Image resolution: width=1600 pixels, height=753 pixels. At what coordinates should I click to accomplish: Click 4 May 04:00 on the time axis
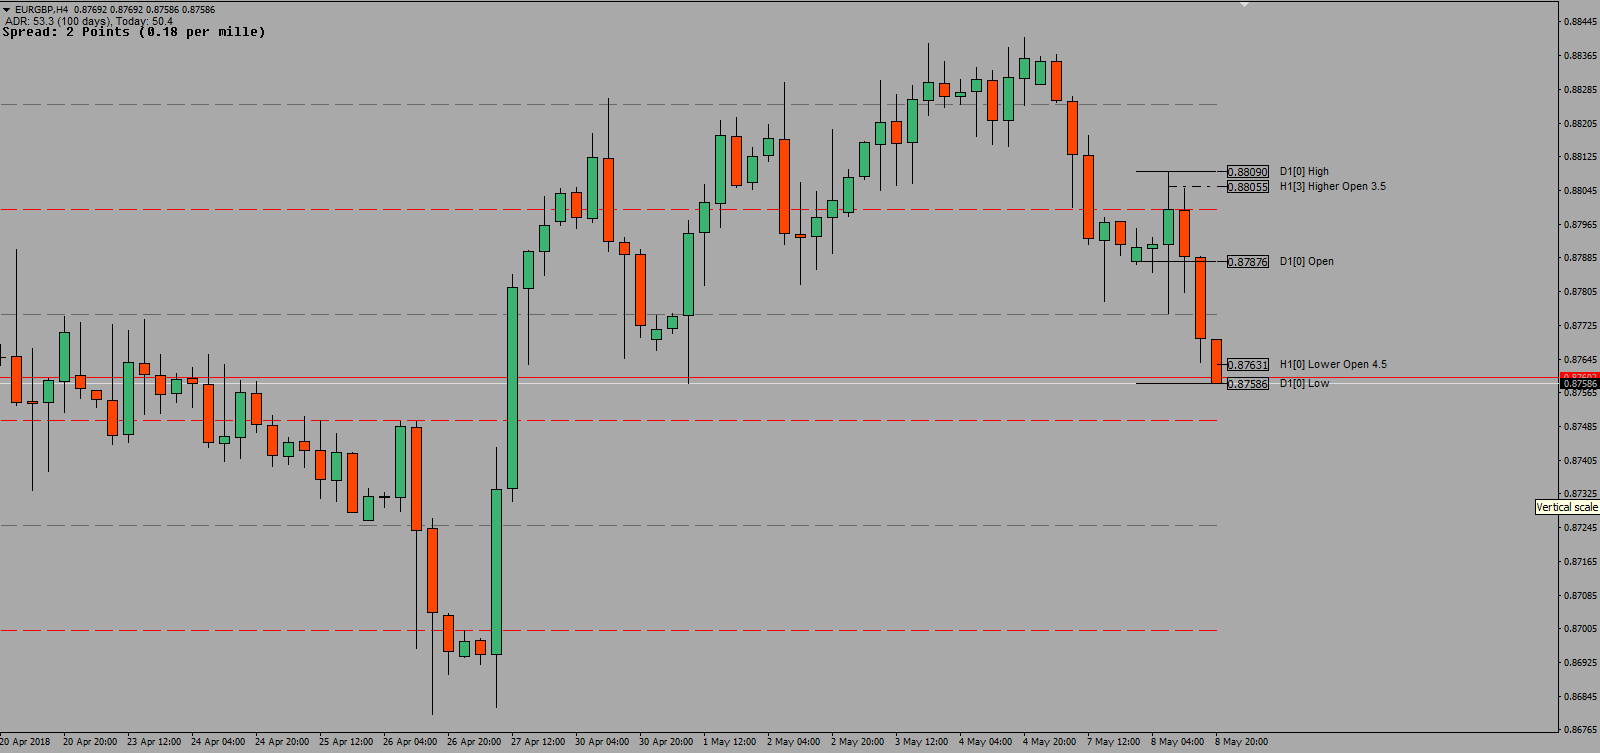[x=985, y=742]
